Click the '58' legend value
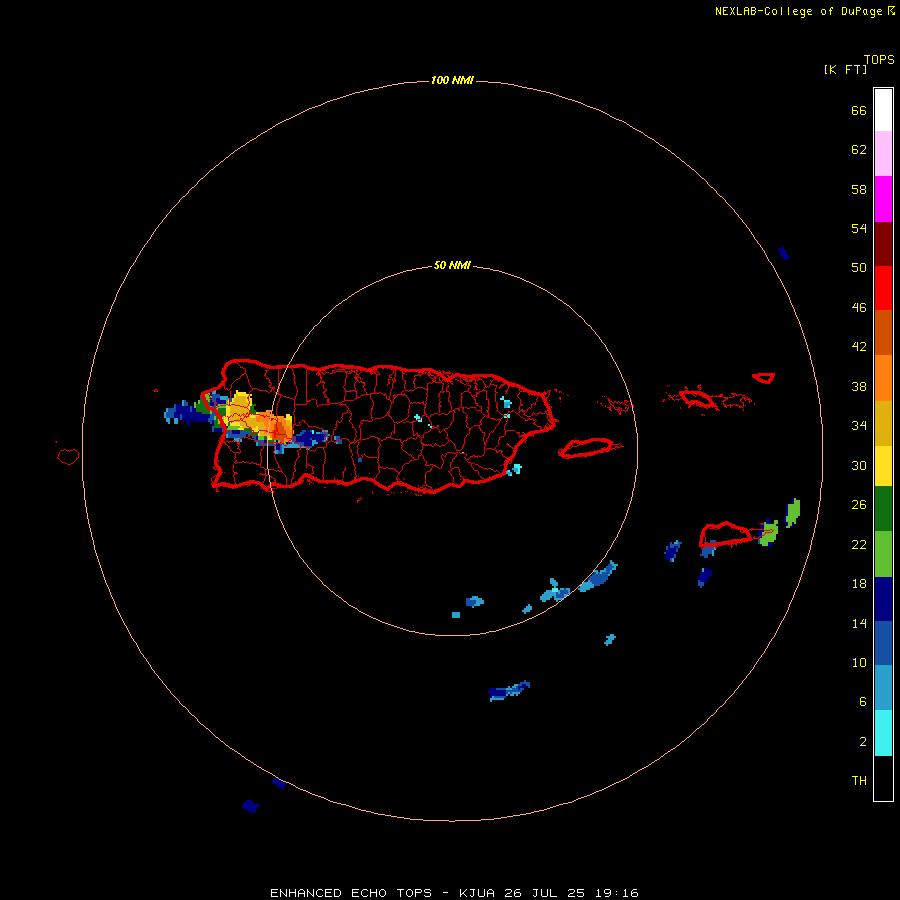Screen dimensions: 900x900 [859, 189]
